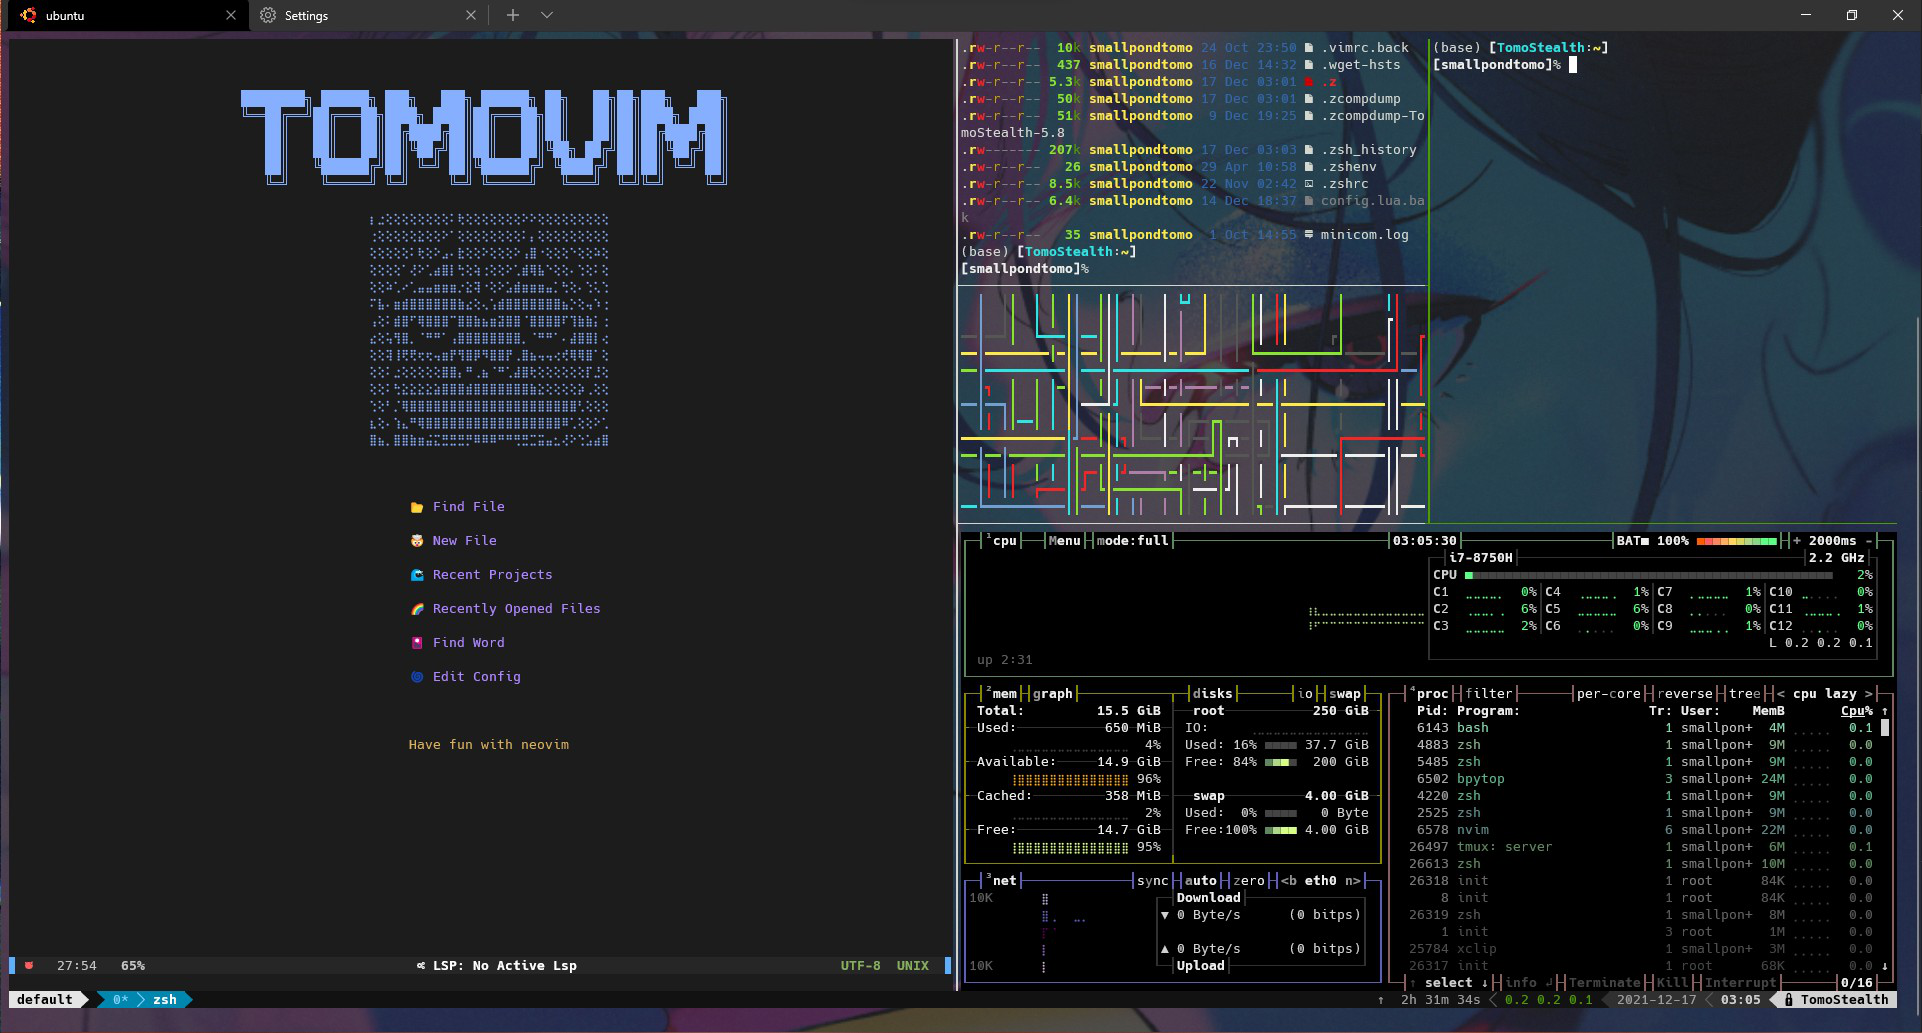Click the folder icon beside Find File
Viewport: 1922px width, 1033px height.
click(417, 507)
